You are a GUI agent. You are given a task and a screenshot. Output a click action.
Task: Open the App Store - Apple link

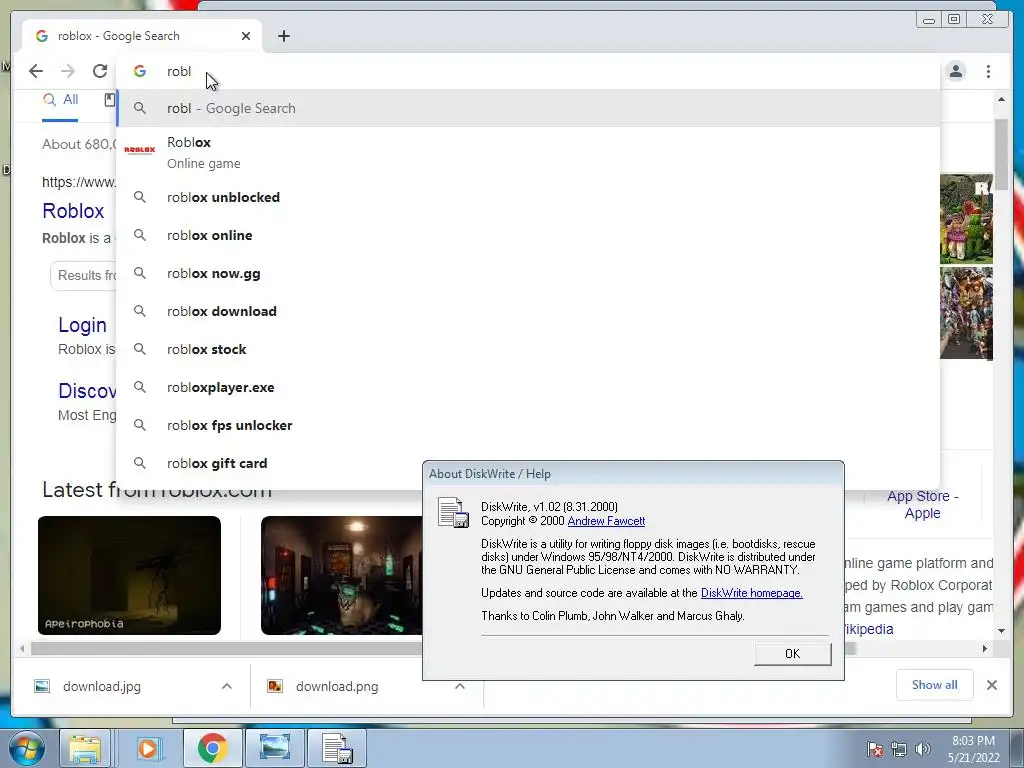point(922,504)
